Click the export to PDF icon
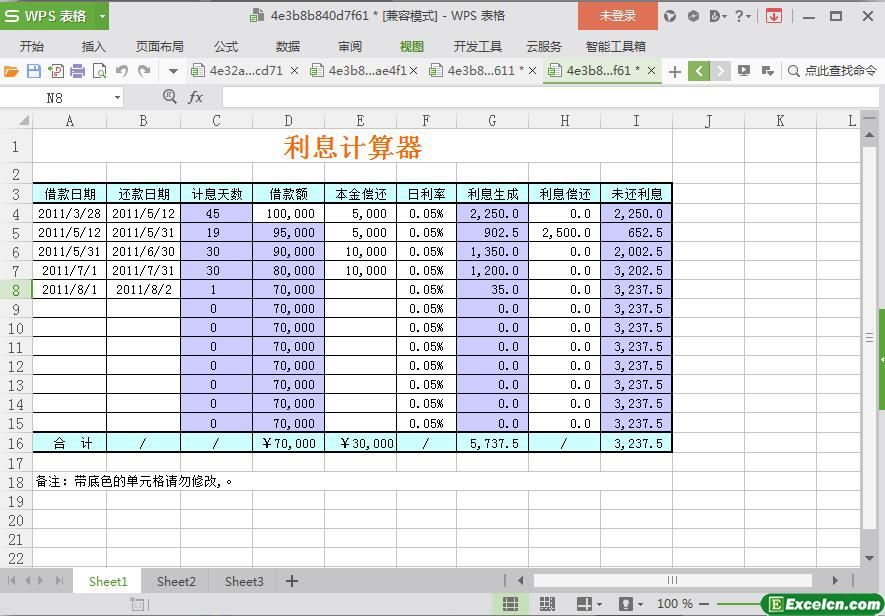The image size is (885, 616). (56, 71)
